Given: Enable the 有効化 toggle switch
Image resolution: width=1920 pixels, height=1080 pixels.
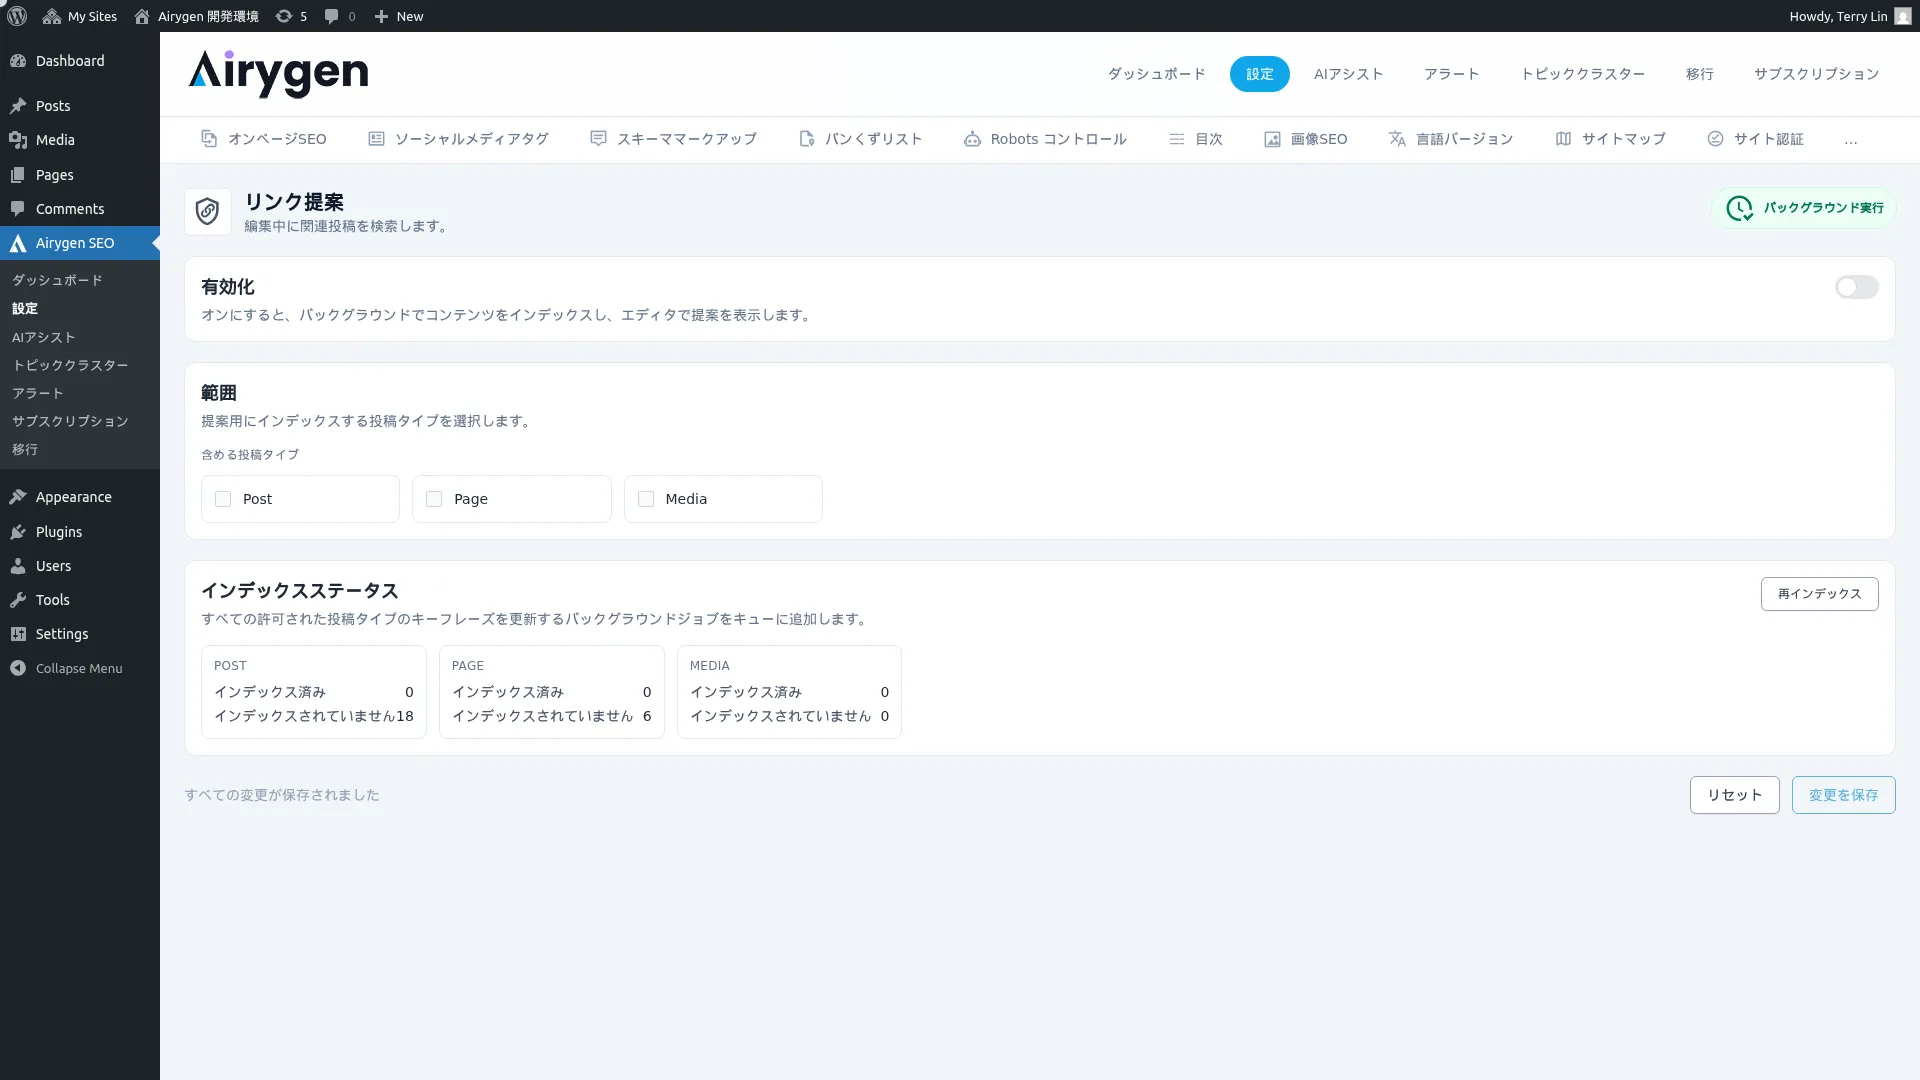Looking at the screenshot, I should (x=1857, y=287).
